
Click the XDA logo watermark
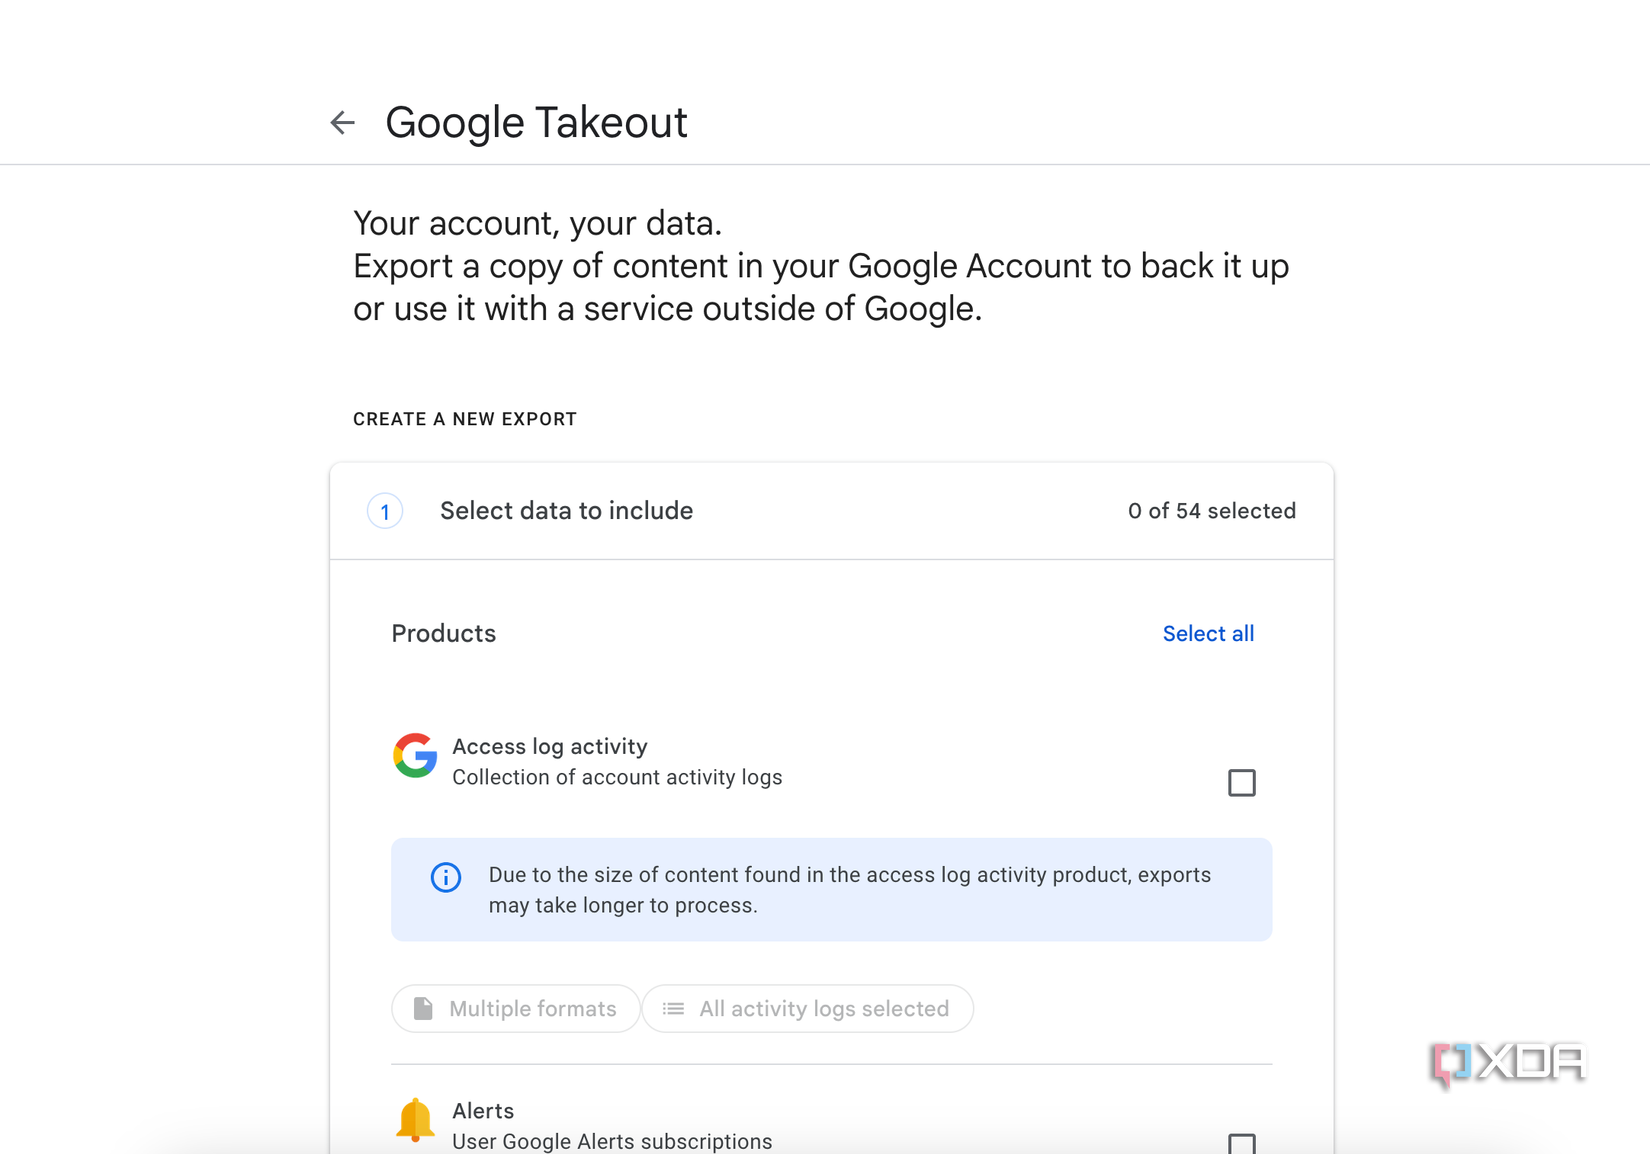pos(1506,1063)
